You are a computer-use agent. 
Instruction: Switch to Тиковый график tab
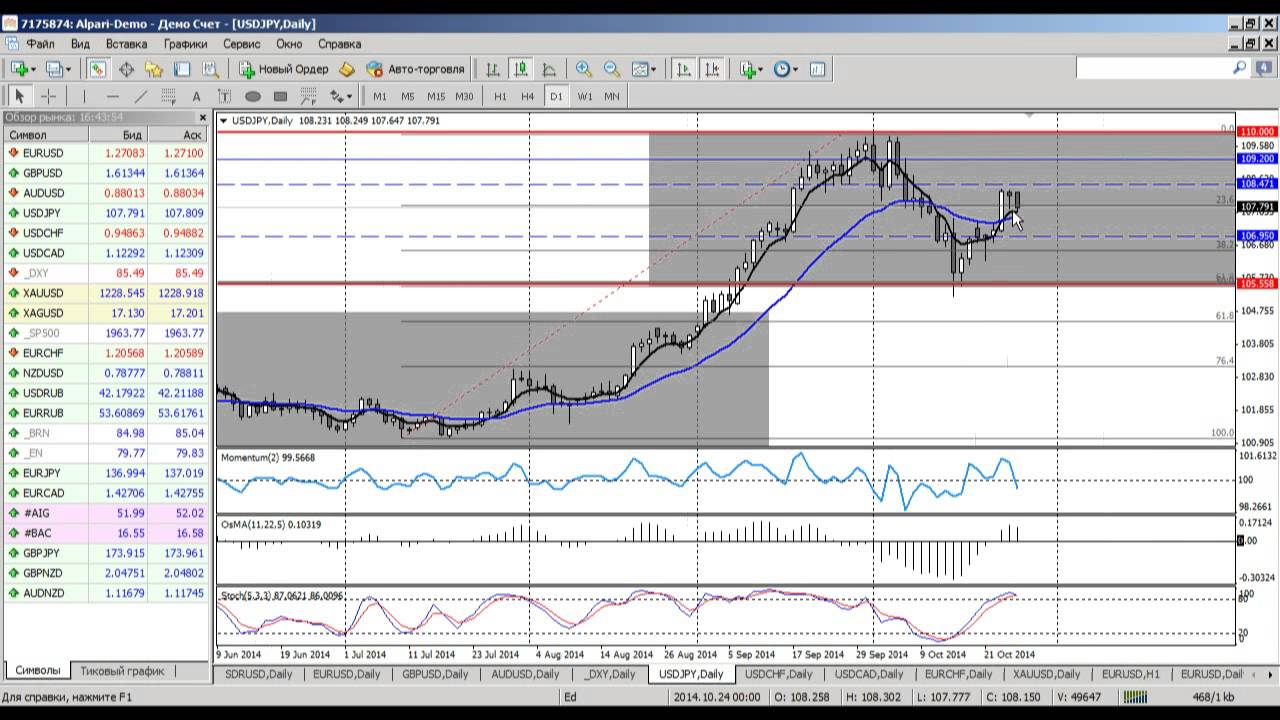(122, 670)
